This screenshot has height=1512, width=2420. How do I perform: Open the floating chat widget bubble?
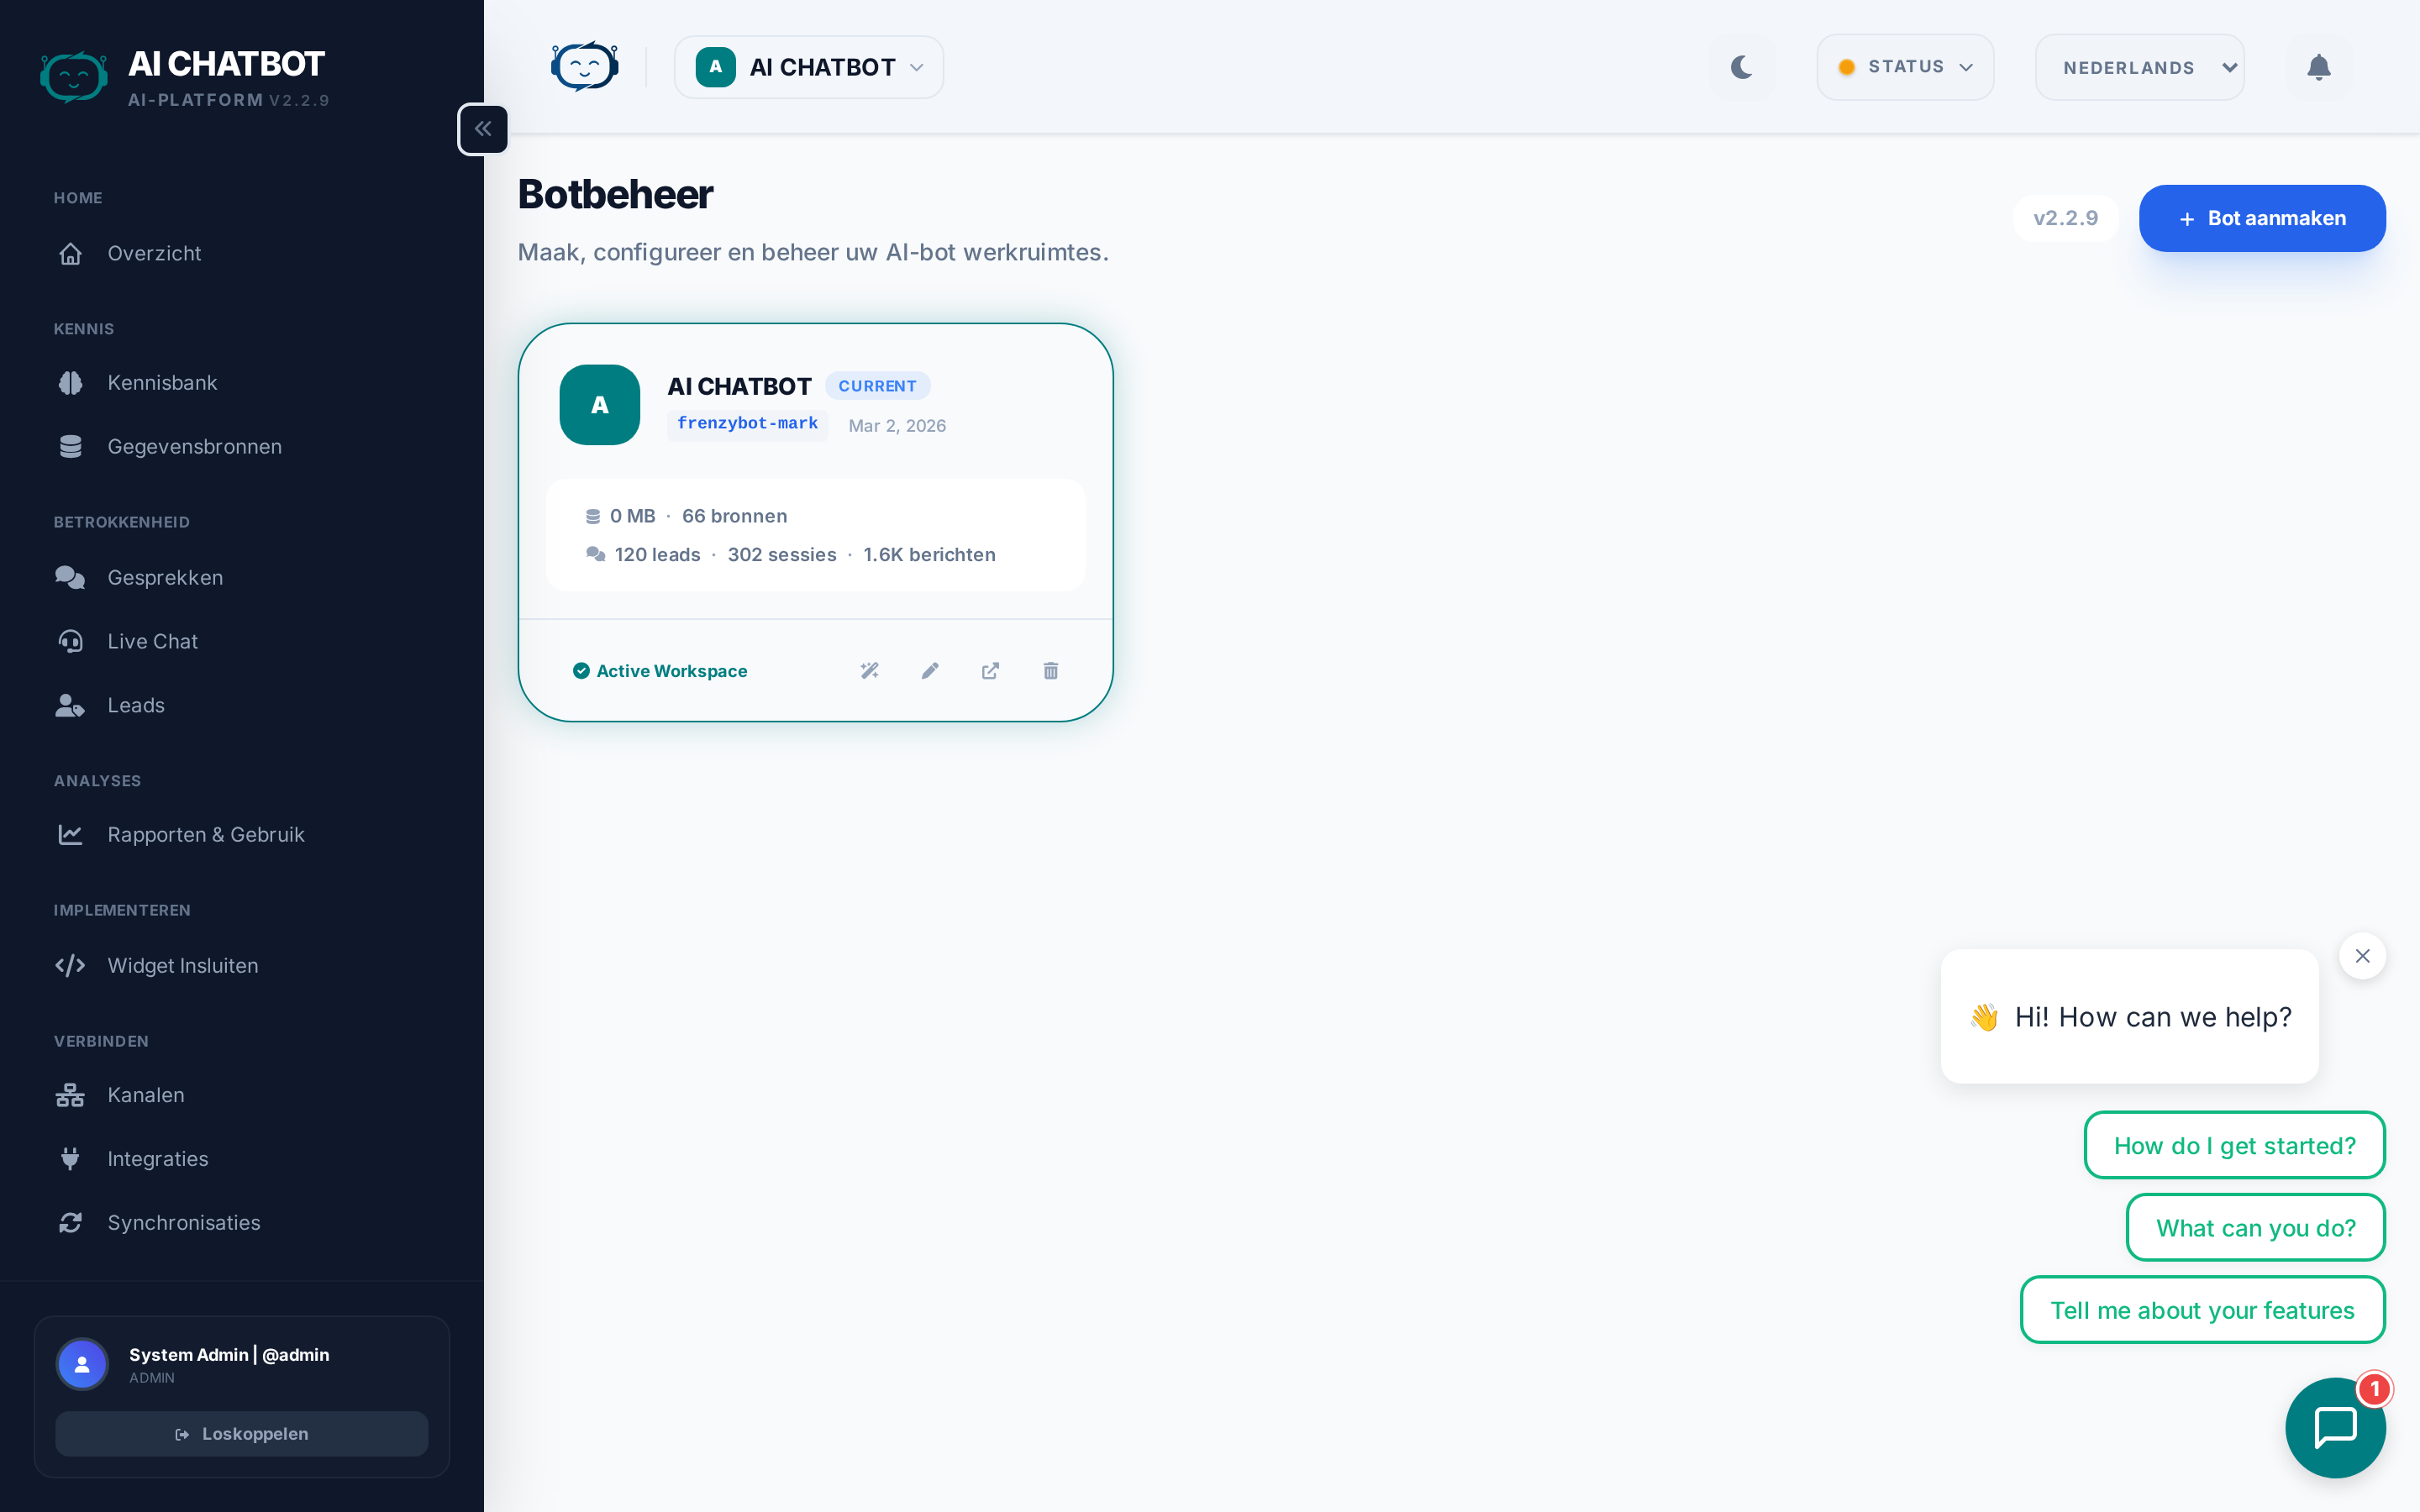[2334, 1427]
